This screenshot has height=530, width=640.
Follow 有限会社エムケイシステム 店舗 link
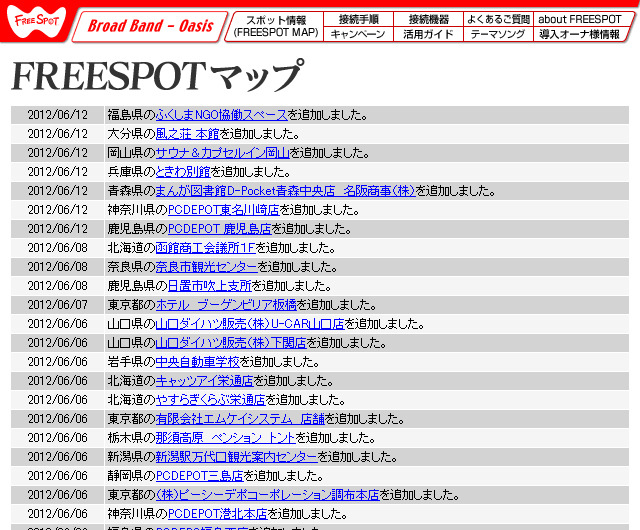click(240, 419)
